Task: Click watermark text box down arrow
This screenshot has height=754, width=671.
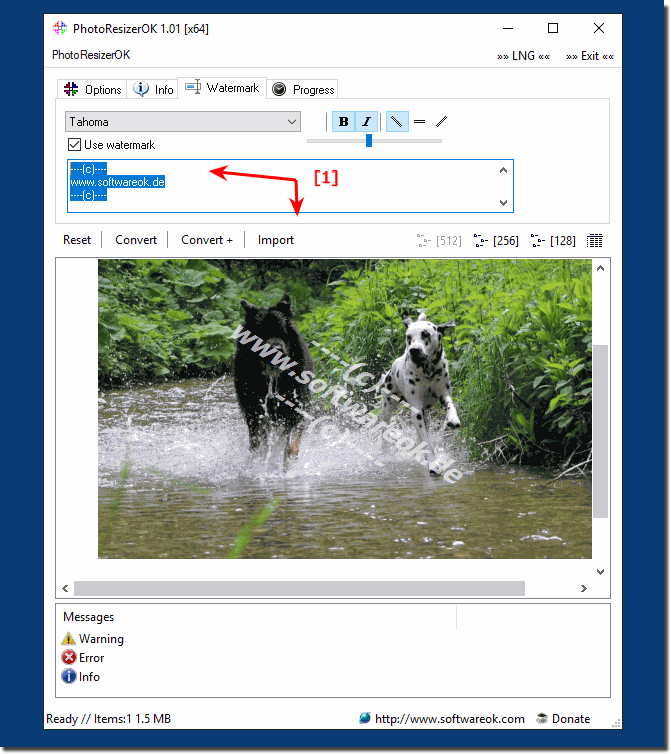Action: click(503, 202)
